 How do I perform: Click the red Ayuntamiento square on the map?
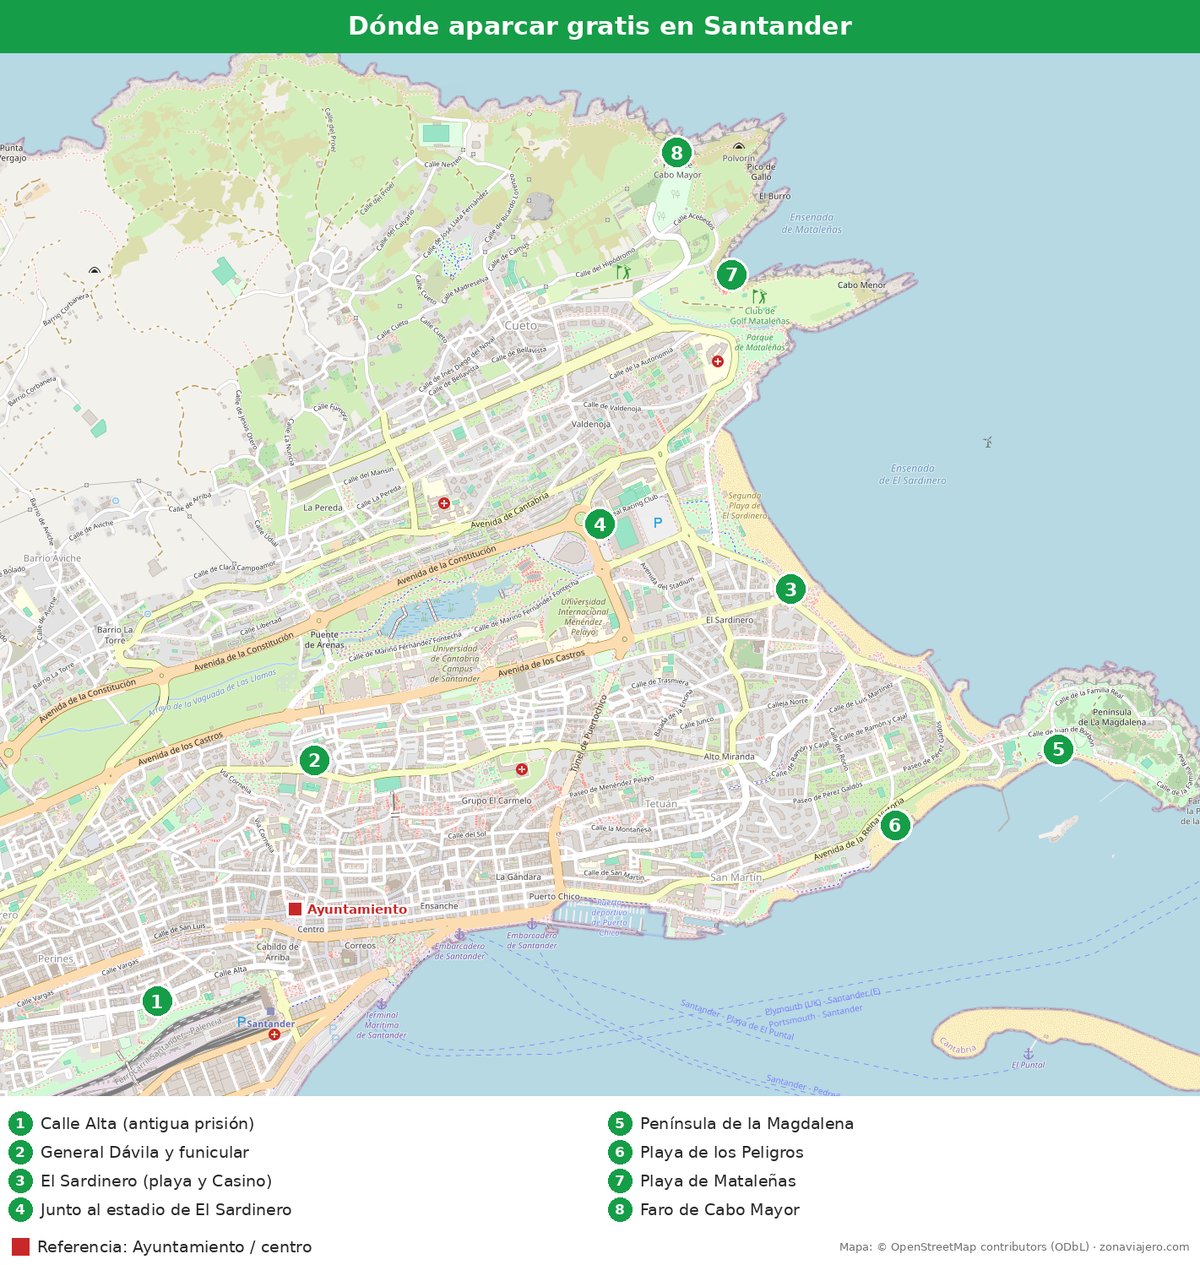tap(295, 909)
